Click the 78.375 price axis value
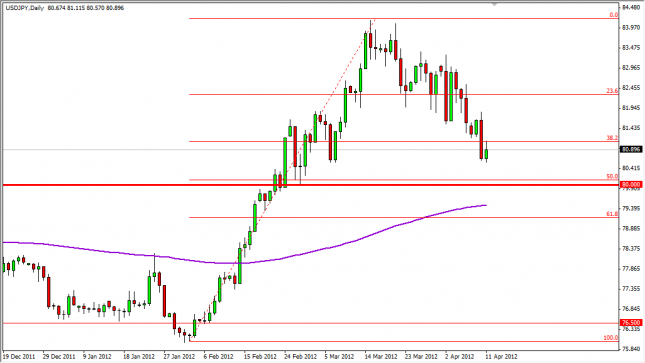The width and height of the screenshot is (645, 363). point(631,248)
